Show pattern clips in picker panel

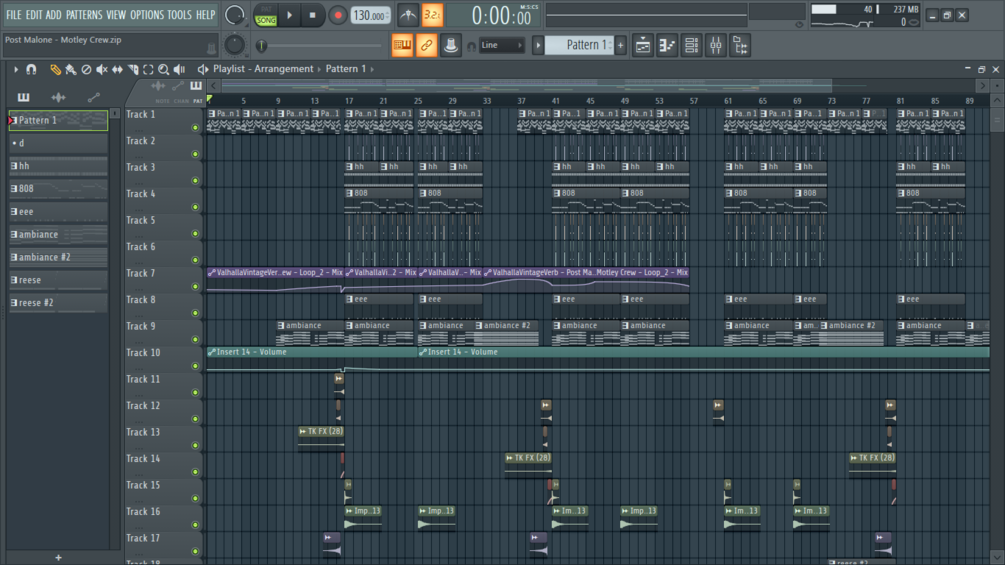24,97
